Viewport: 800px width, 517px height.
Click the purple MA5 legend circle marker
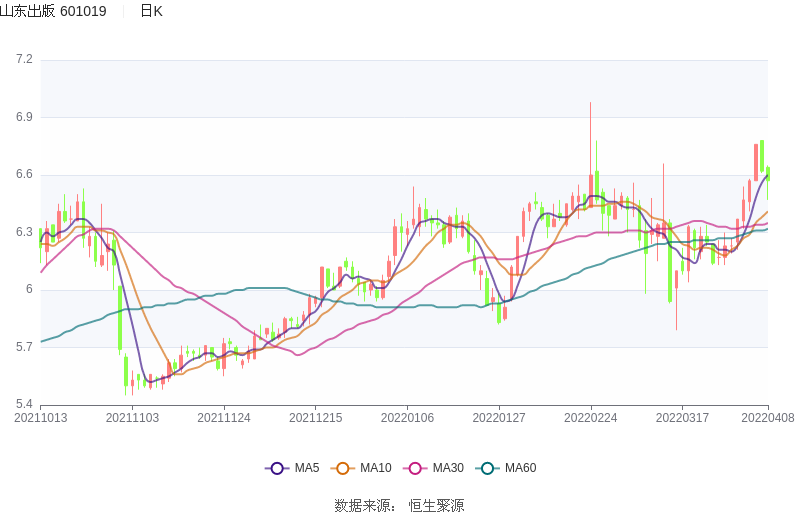[277, 468]
